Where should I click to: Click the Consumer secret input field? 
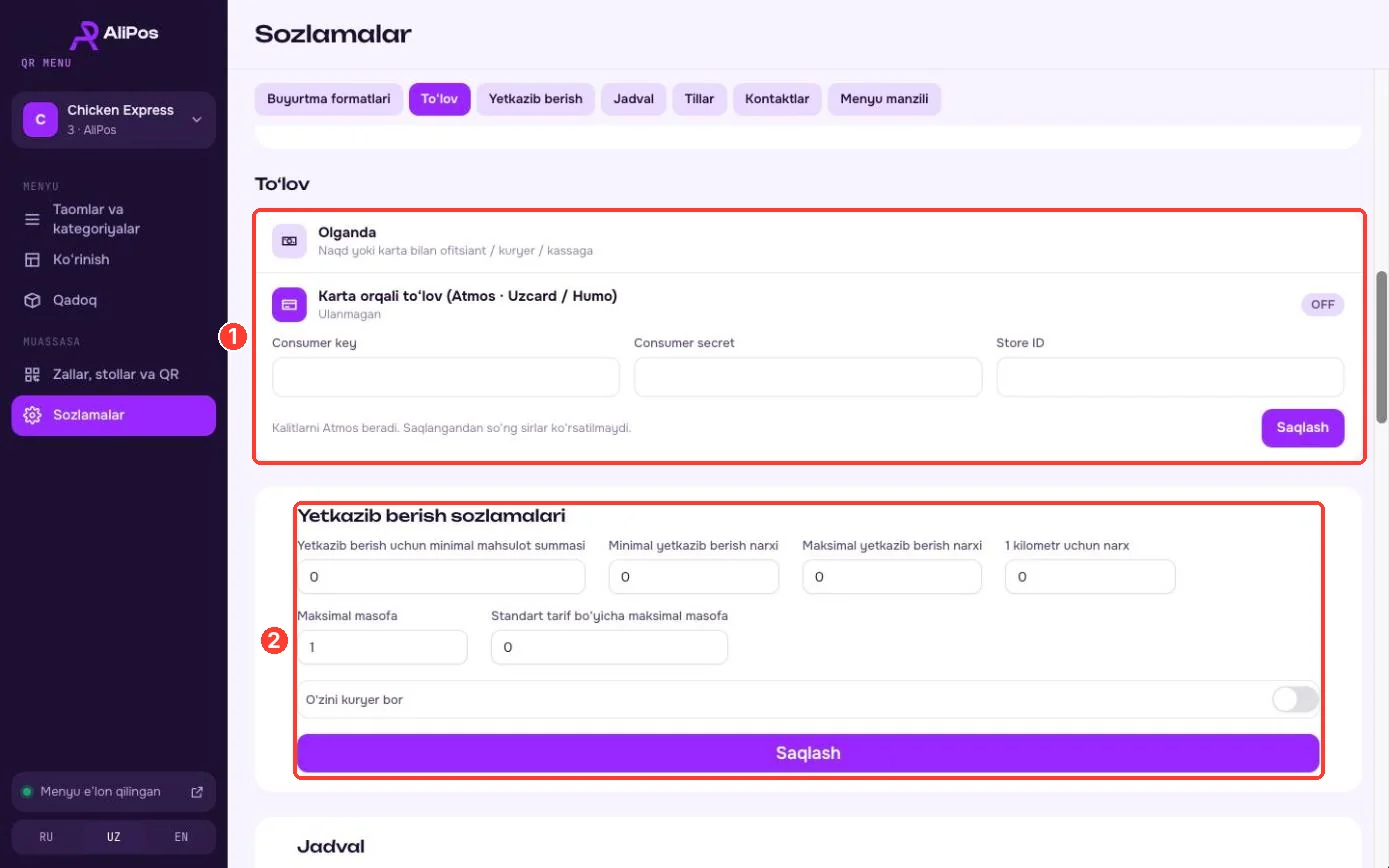pyautogui.click(x=808, y=378)
